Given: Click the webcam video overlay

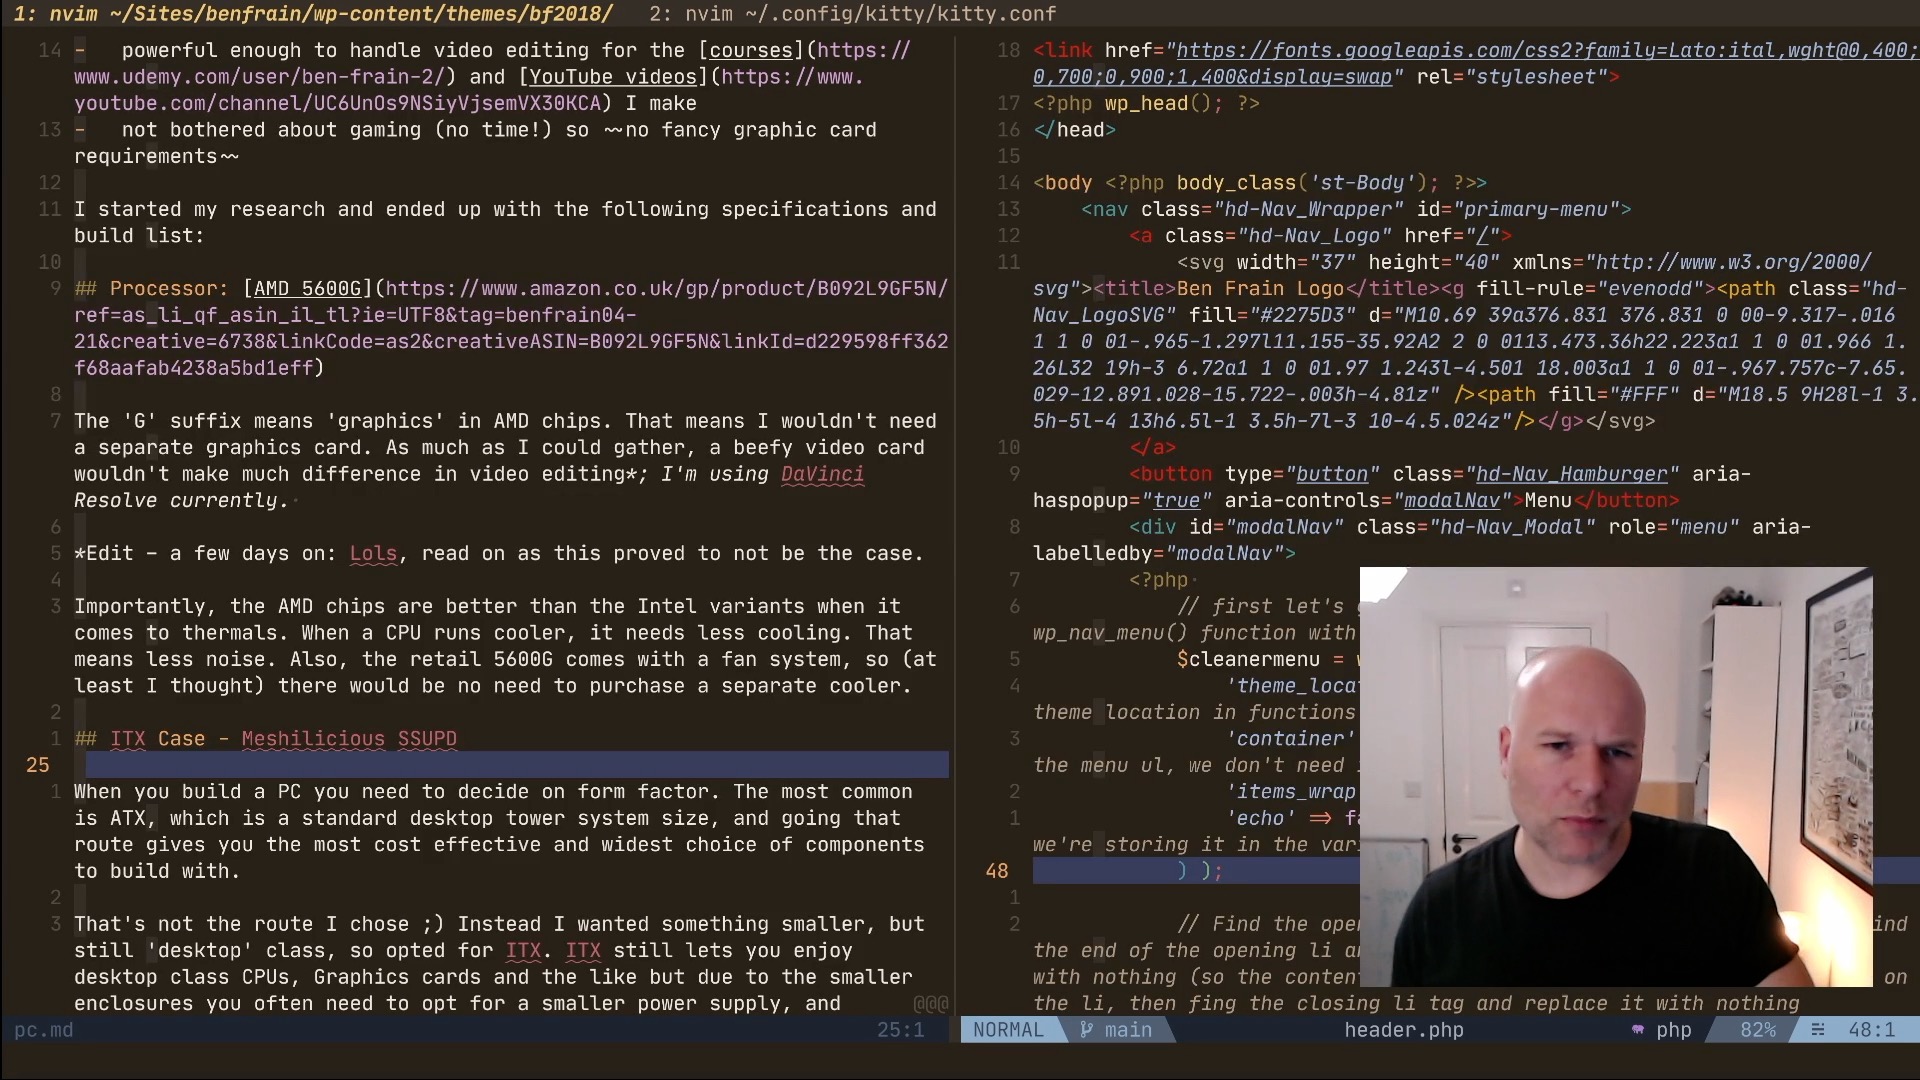Looking at the screenshot, I should click(x=1616, y=777).
